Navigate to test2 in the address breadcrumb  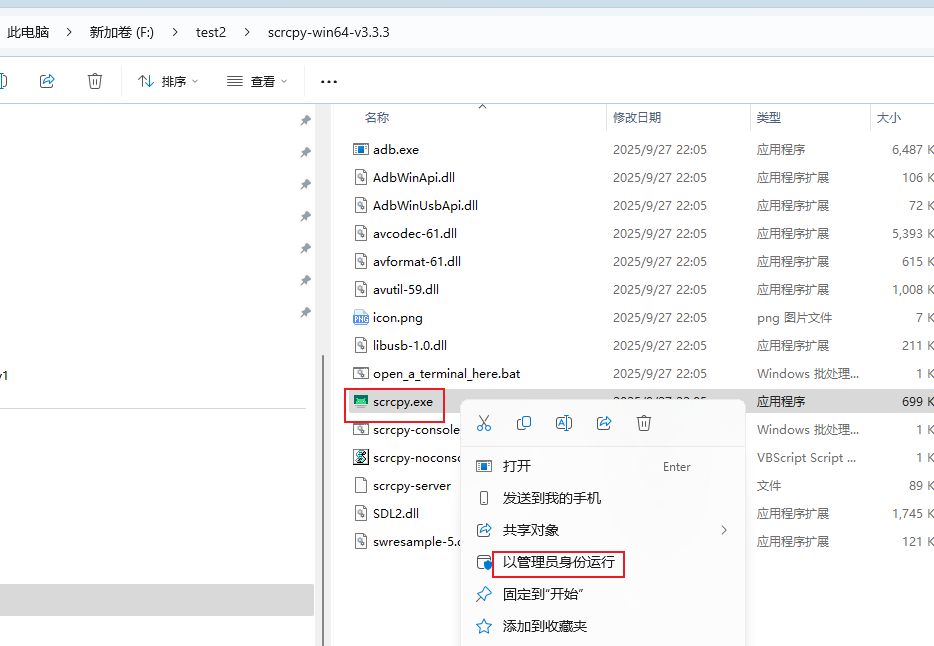tap(211, 32)
